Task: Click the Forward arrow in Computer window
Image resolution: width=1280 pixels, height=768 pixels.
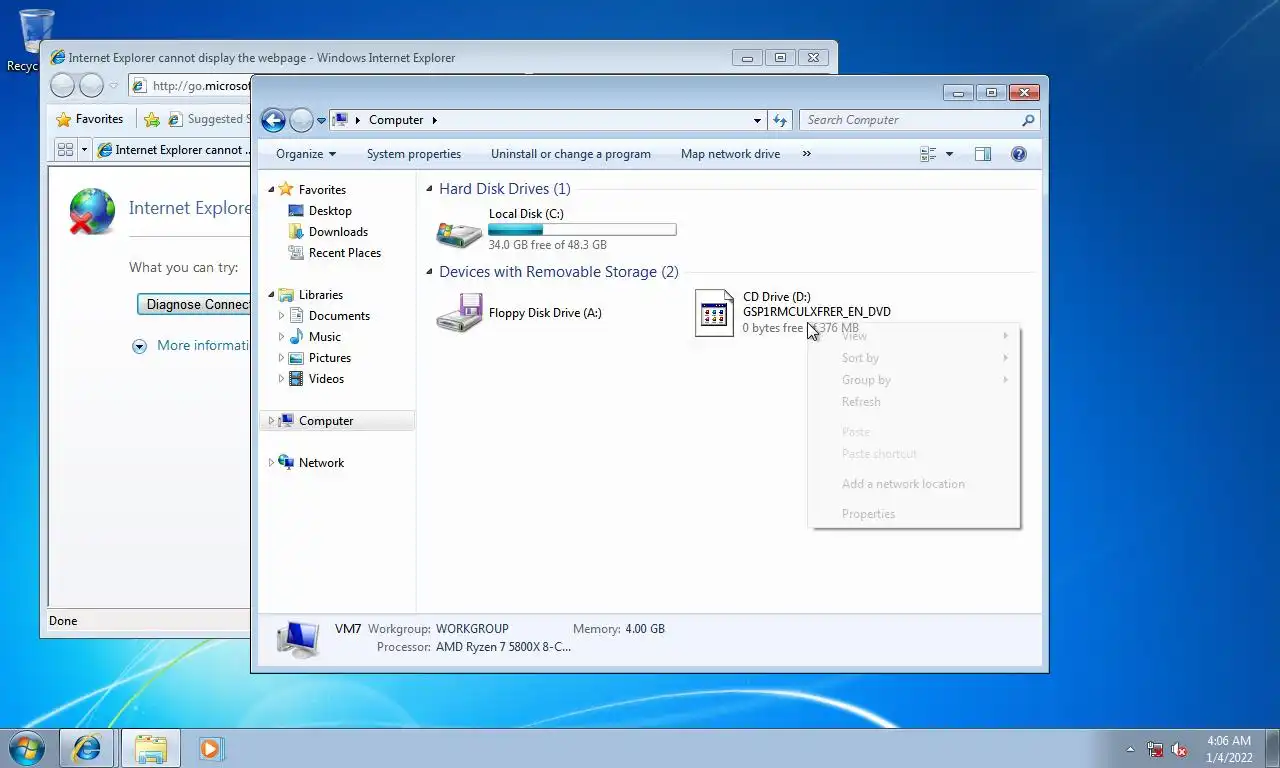Action: [x=301, y=120]
